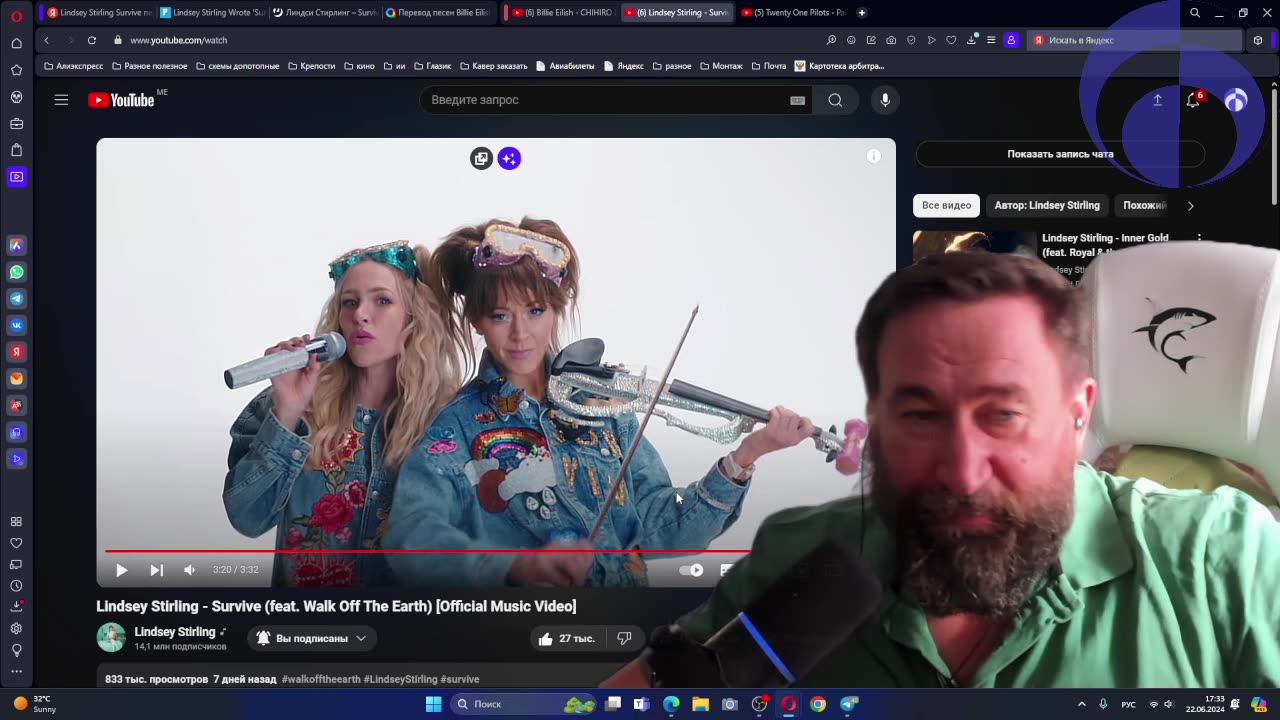The width and height of the screenshot is (1280, 720).
Task: Open the Разное полезное bookmark folder
Action: click(x=149, y=66)
